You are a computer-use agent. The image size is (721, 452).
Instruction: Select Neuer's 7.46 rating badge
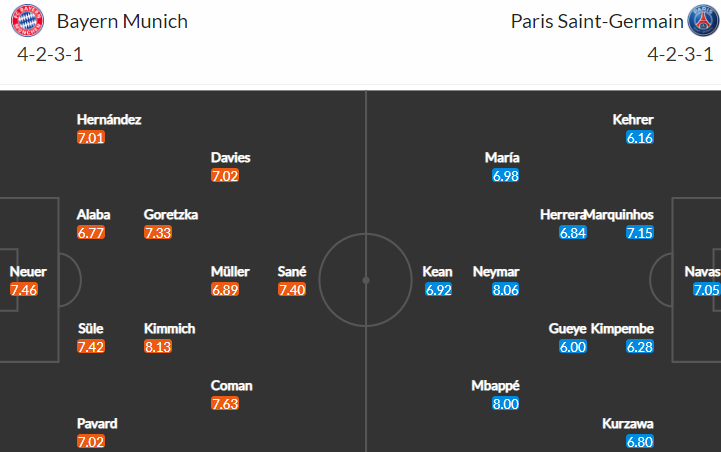[24, 290]
